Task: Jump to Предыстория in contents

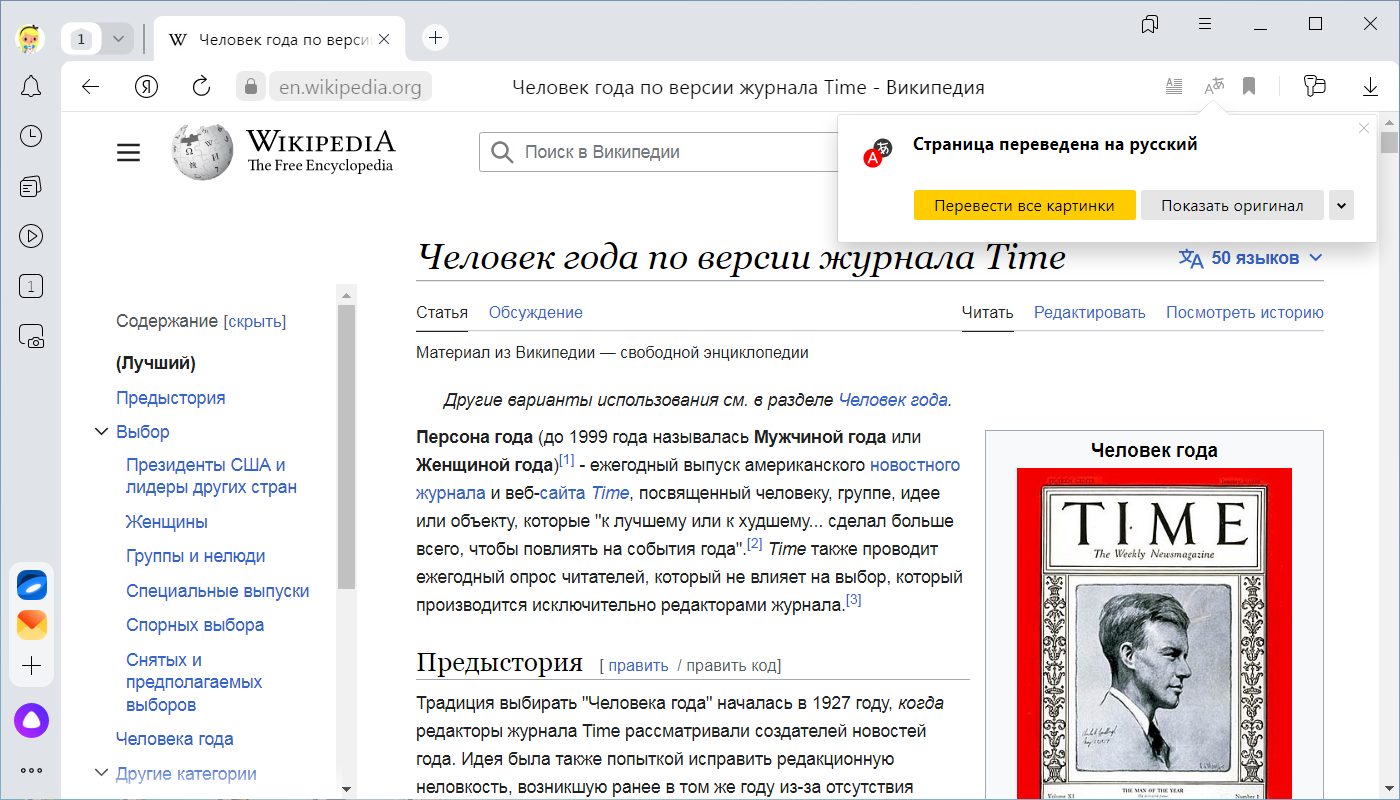Action: click(x=170, y=398)
